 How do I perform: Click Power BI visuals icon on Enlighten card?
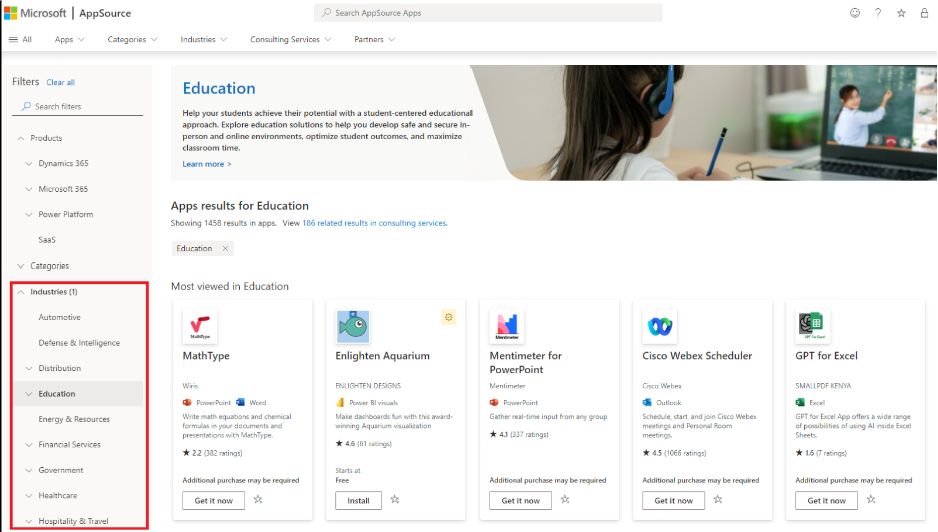pyautogui.click(x=340, y=402)
